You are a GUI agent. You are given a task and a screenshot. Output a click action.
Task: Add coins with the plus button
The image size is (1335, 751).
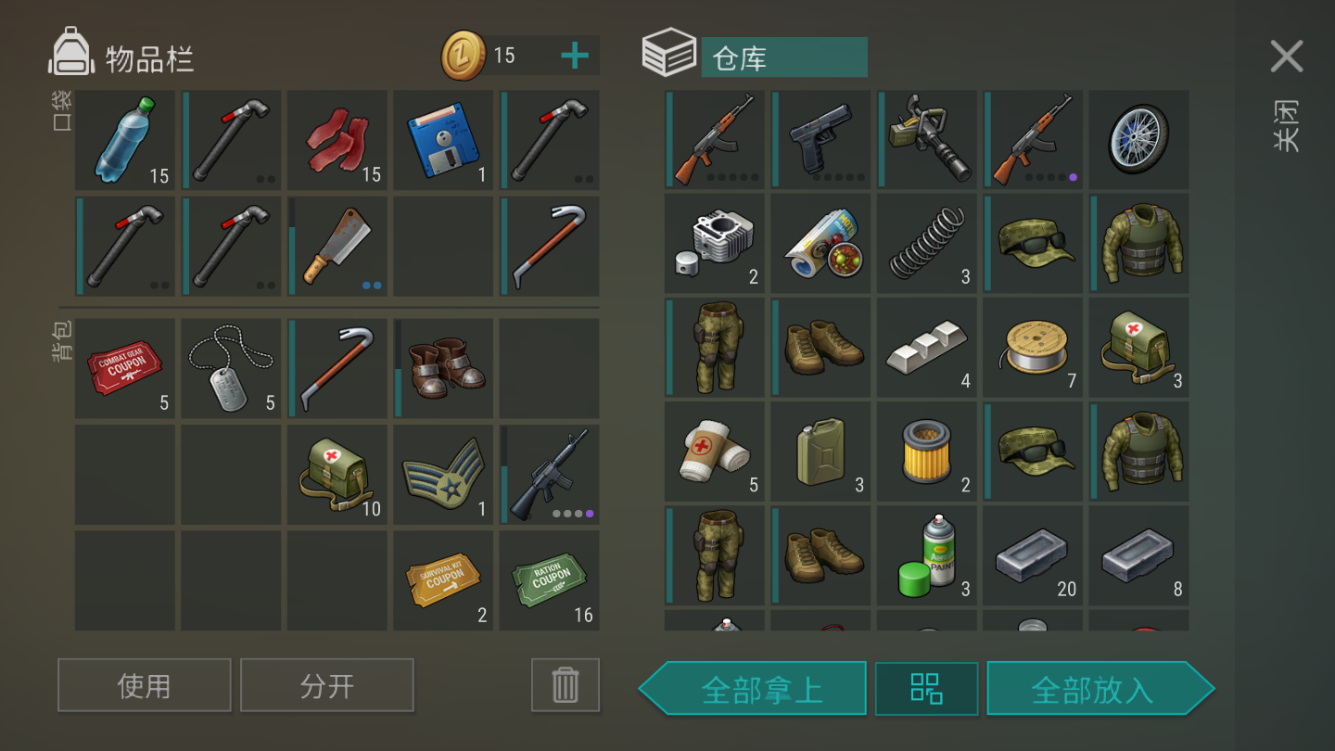click(574, 56)
